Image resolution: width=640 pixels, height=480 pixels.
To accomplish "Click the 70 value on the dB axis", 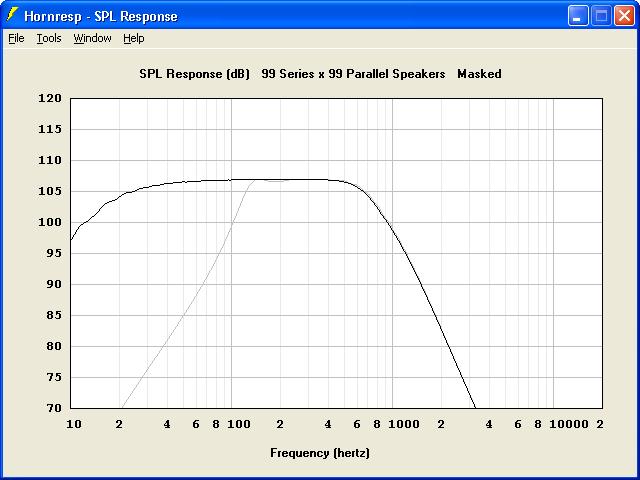I will point(52,408).
